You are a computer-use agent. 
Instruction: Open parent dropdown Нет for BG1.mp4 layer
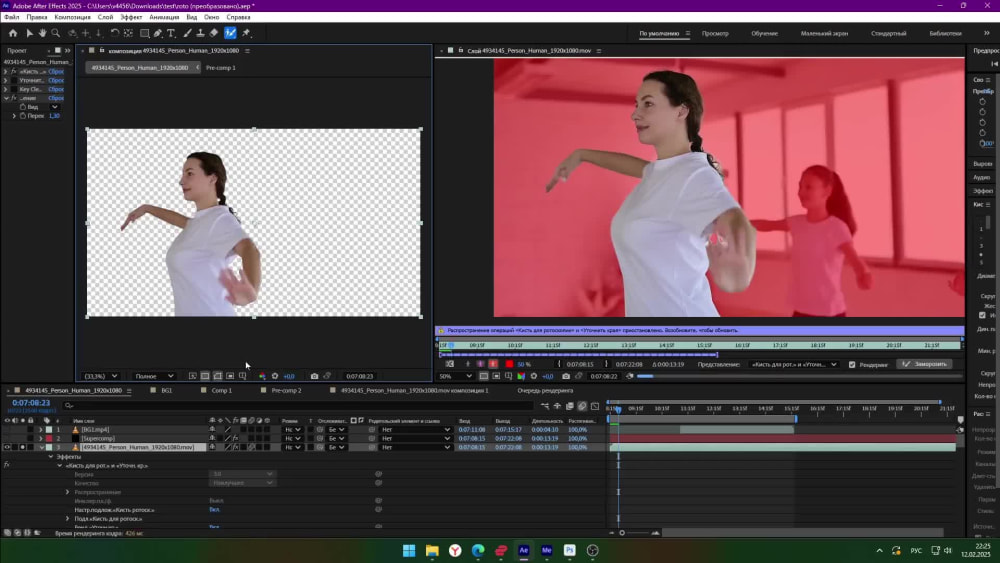(416, 430)
